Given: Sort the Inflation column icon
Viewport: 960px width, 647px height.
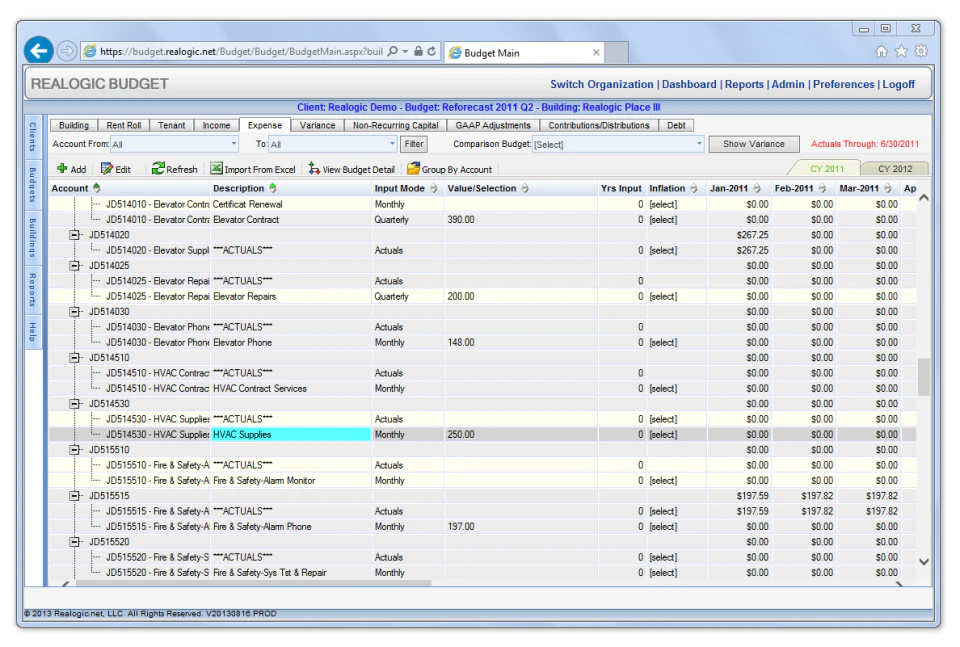Looking at the screenshot, I should [x=694, y=188].
